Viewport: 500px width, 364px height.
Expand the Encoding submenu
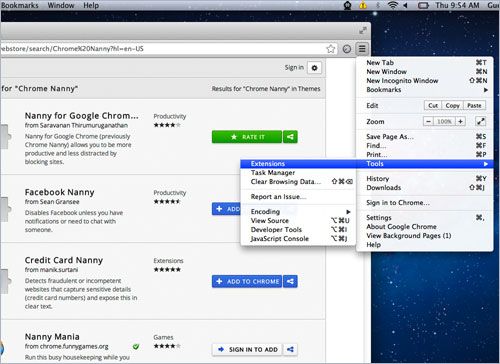click(298, 212)
